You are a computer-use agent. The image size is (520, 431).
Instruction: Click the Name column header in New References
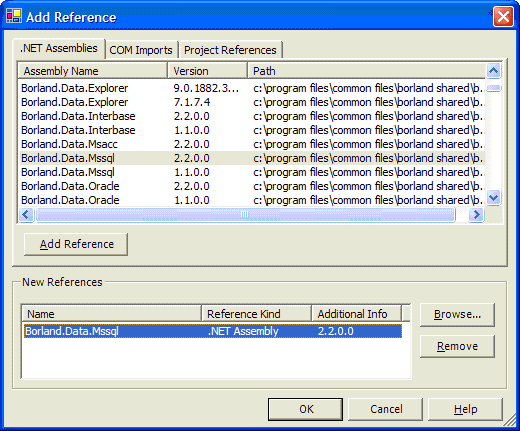click(x=112, y=314)
